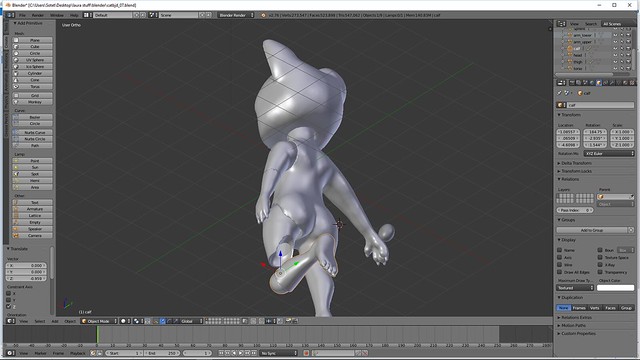The width and height of the screenshot is (640, 360).
Task: Enable the Axis display checkbox
Action: point(560,257)
